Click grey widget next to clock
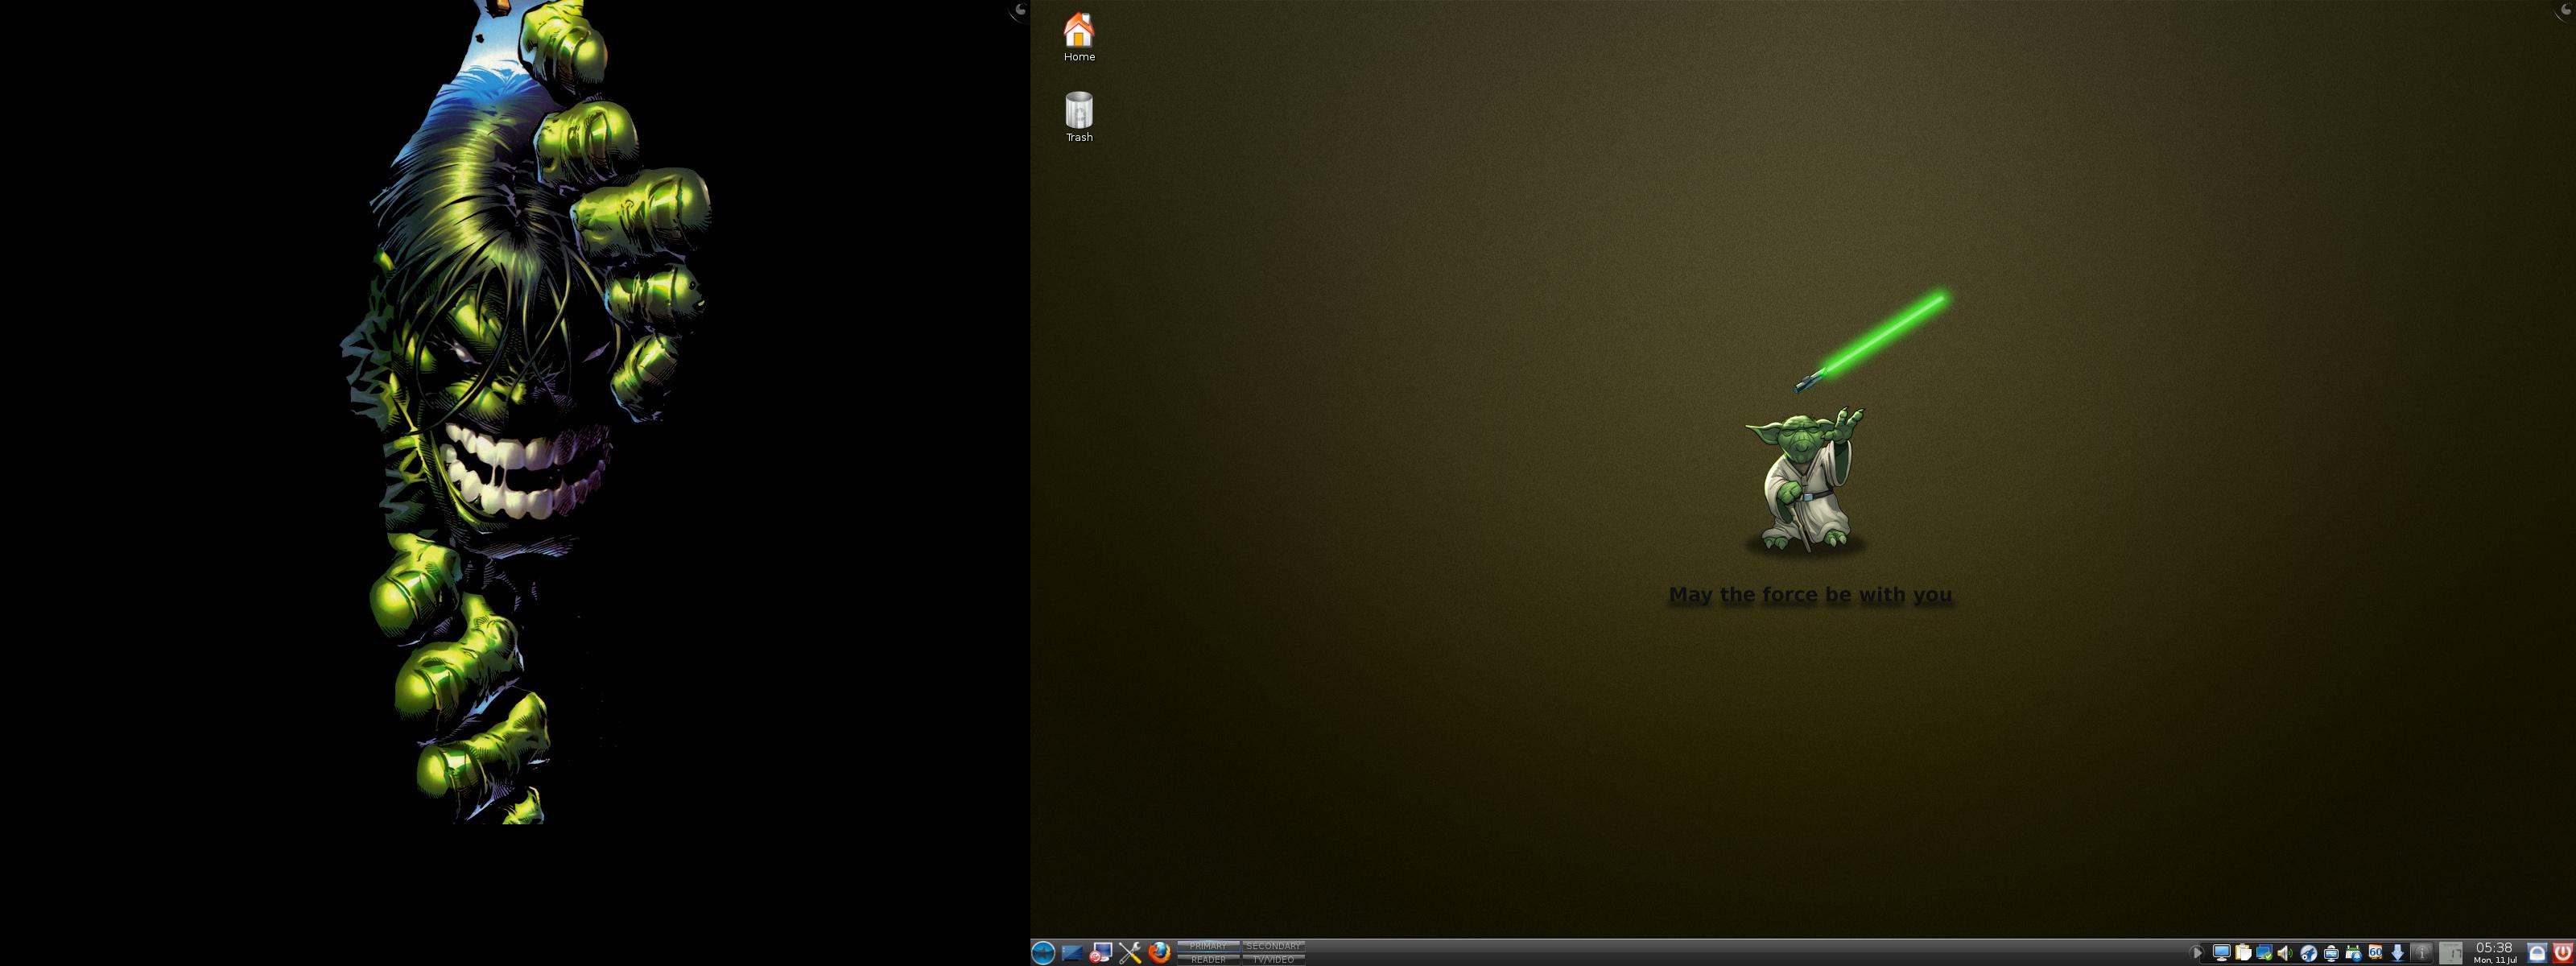This screenshot has height=966, width=2576. [x=2451, y=954]
